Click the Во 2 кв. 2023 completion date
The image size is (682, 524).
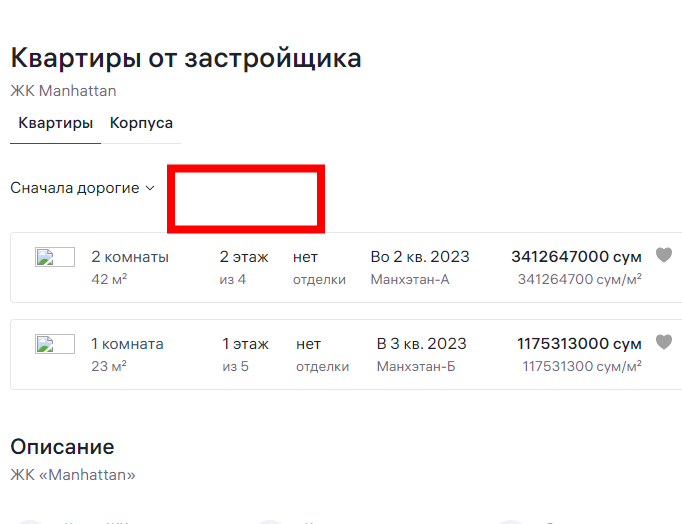click(x=420, y=257)
